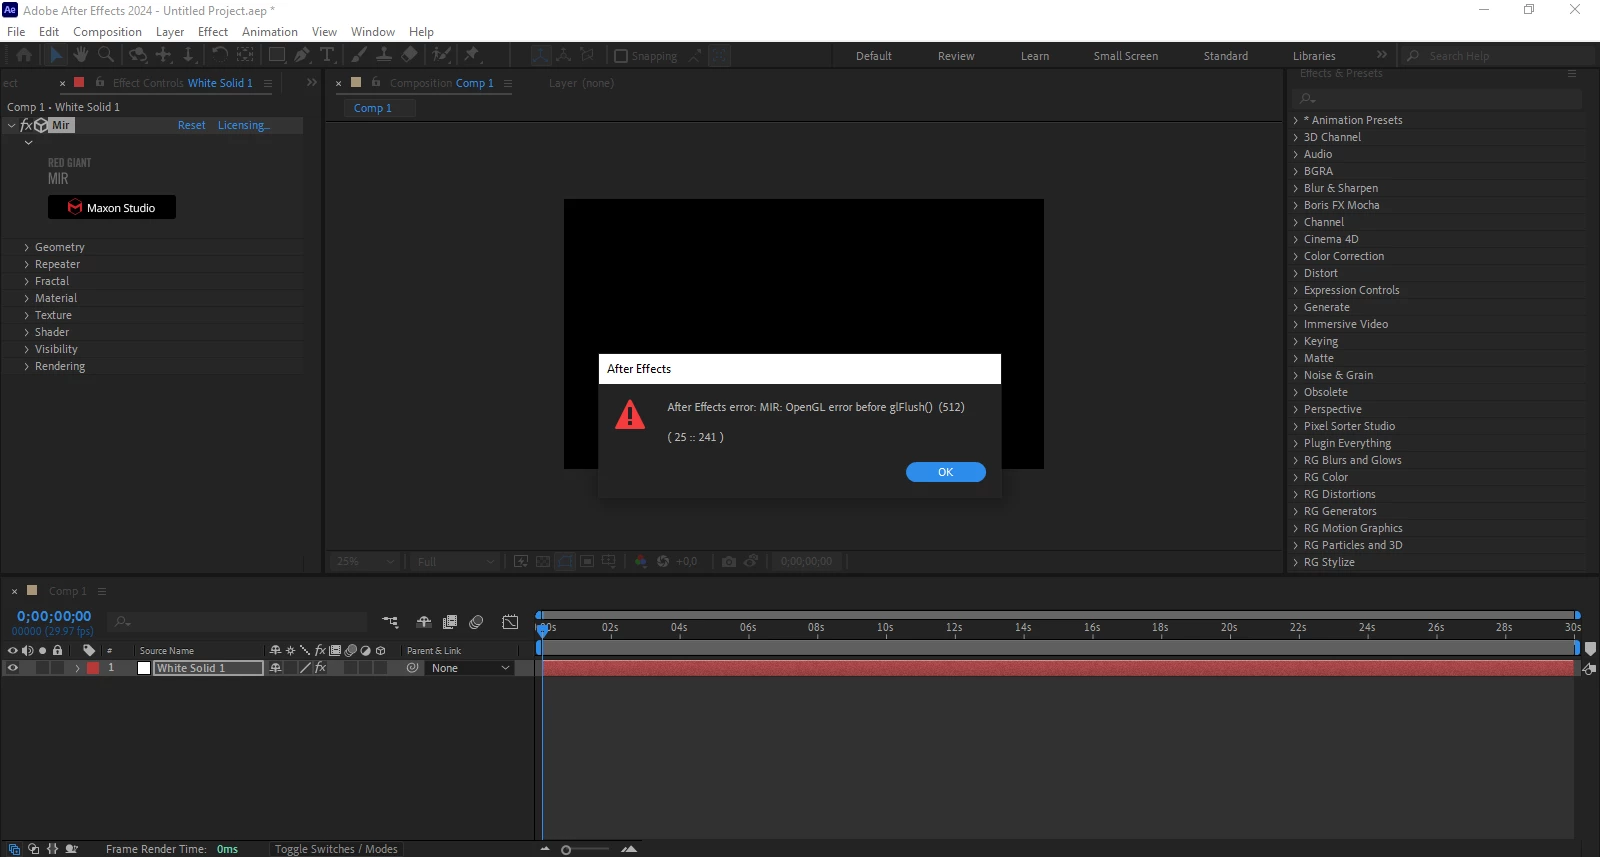Show more workspaces overflow arrows
This screenshot has height=857, width=1600.
(x=1382, y=55)
